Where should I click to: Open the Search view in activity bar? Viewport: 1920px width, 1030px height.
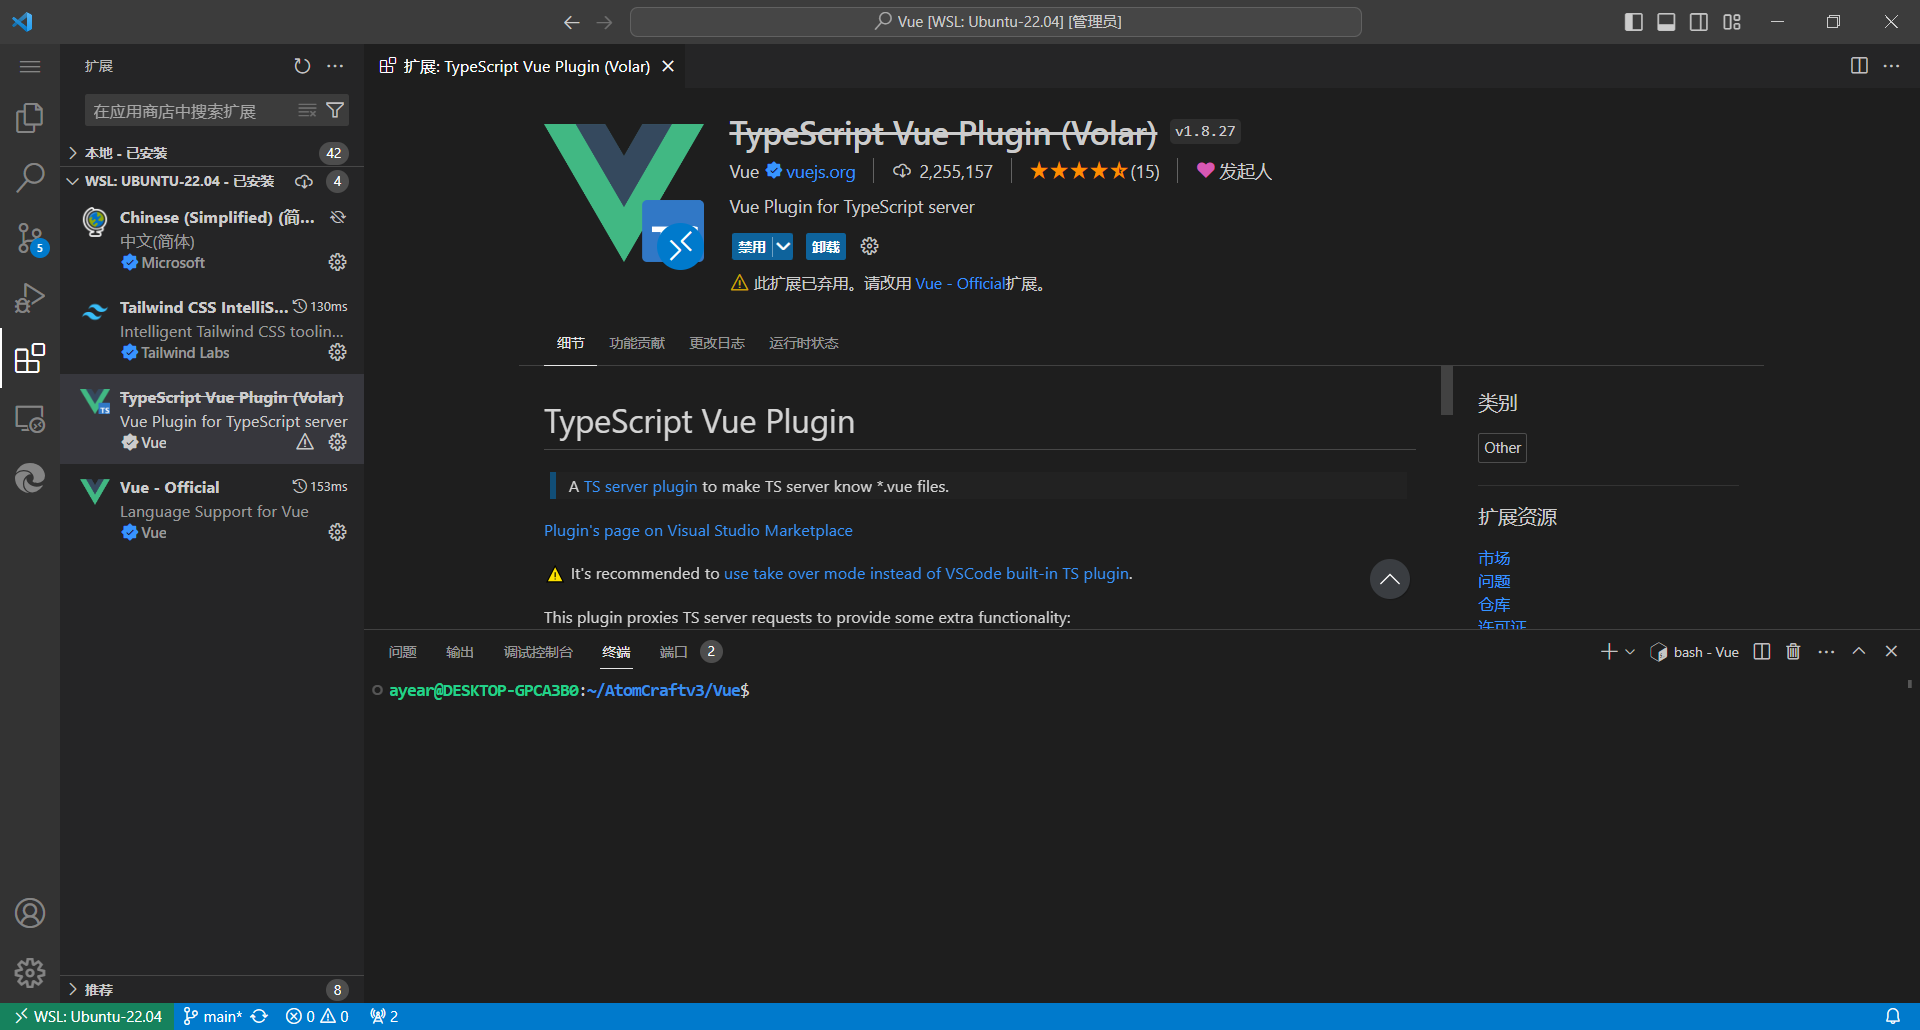[30, 178]
